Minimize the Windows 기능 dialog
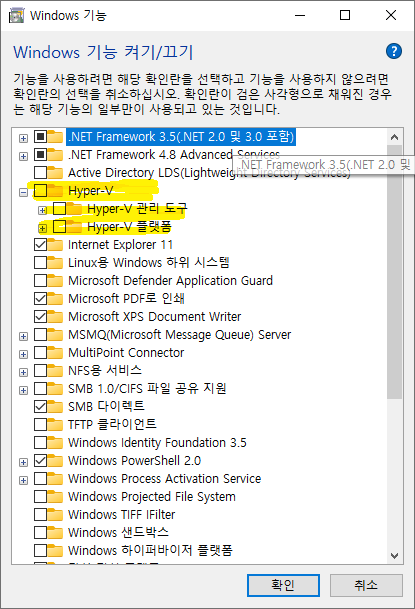 pyautogui.click(x=300, y=16)
